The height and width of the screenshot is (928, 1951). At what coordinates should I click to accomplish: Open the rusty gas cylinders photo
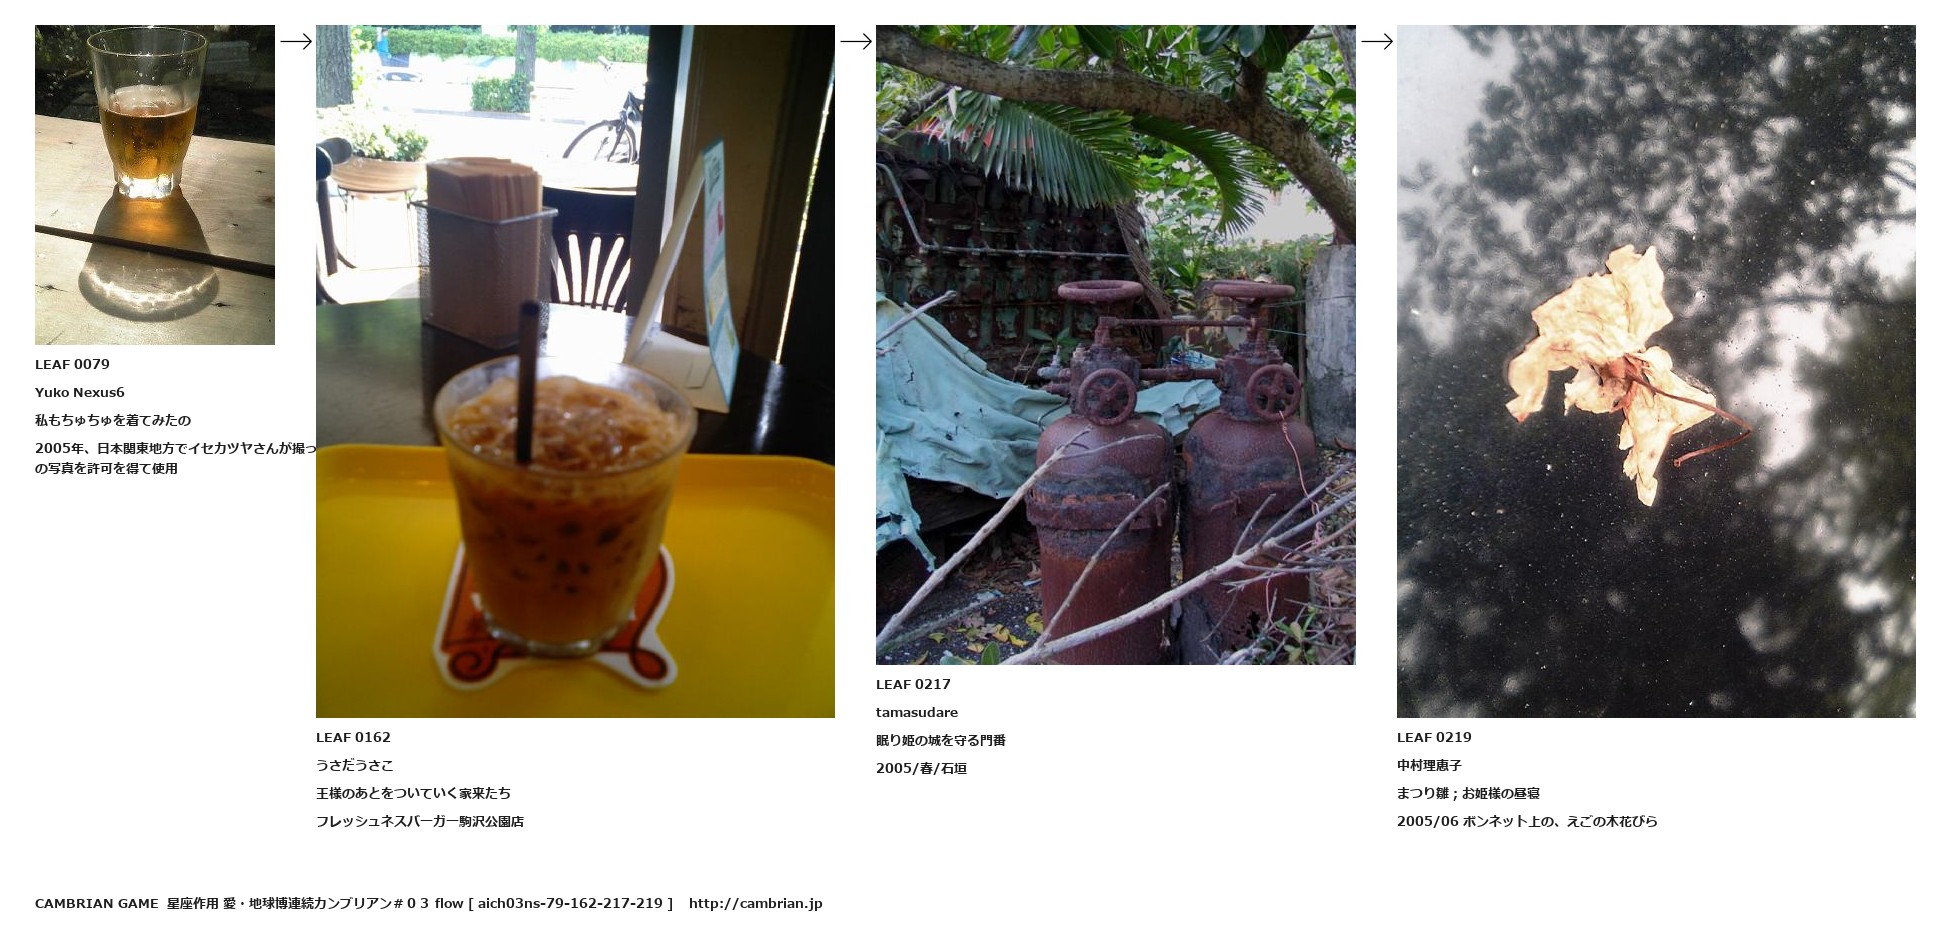[x=1116, y=345]
